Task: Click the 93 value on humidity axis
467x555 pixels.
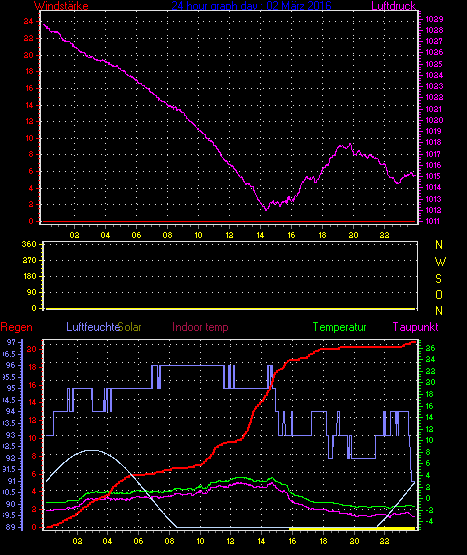Action: 11,435
